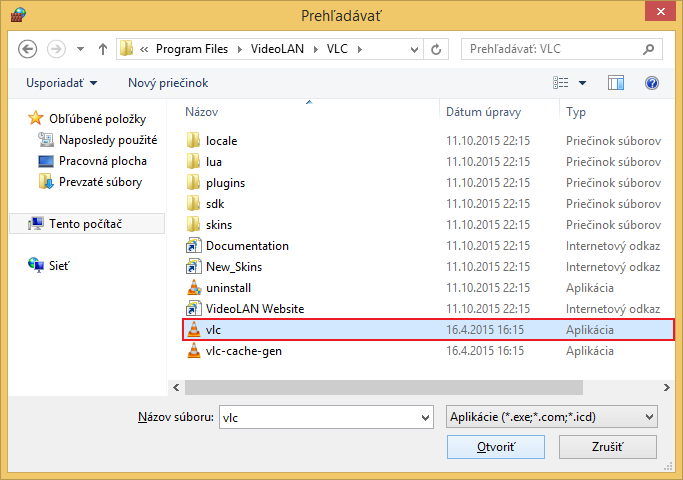Expand the arrow after Program Files breadcrumb
This screenshot has width=683, height=480.
coord(240,49)
